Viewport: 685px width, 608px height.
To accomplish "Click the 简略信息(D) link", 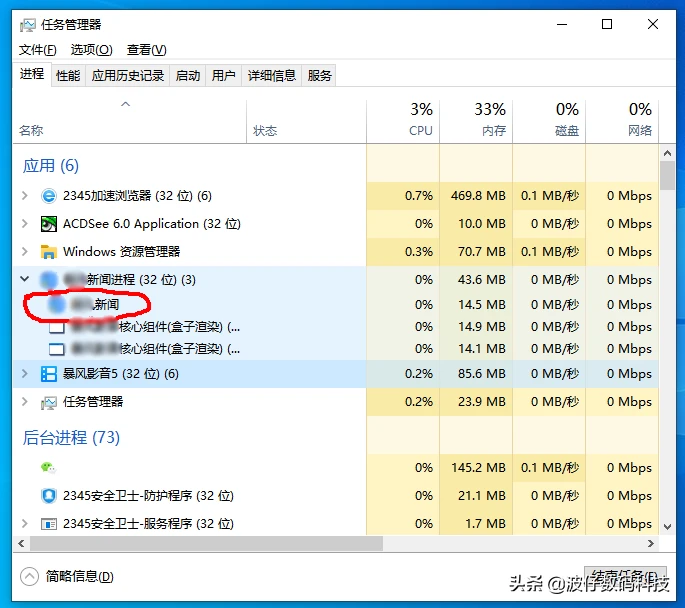I will 80,577.
